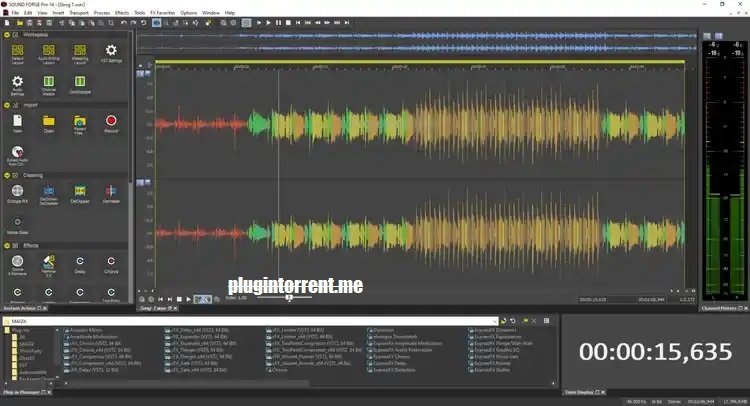Open the File menu
The width and height of the screenshot is (750, 406).
click(15, 13)
